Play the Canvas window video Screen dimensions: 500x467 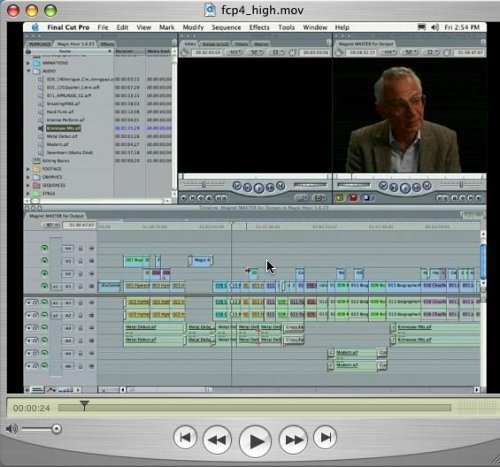[405, 188]
